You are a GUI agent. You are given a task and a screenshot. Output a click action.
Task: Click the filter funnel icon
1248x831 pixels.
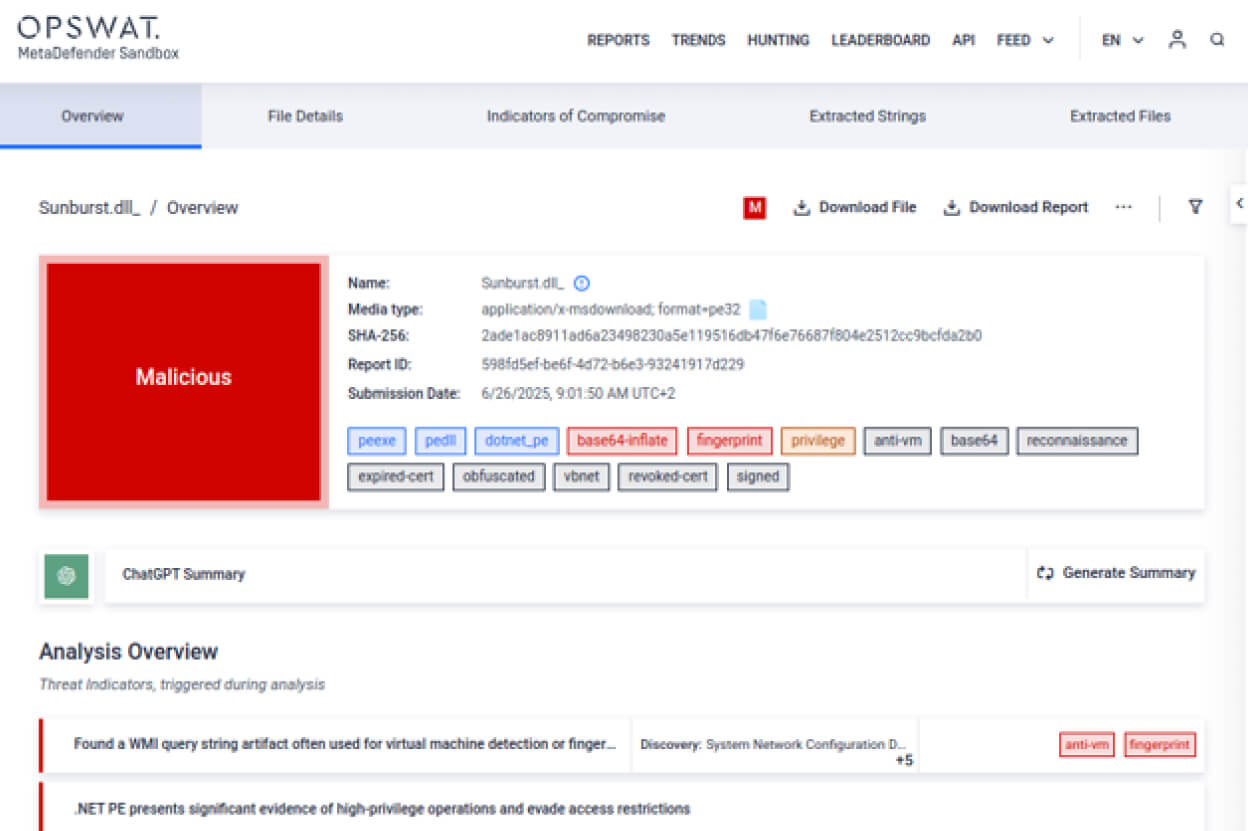1195,207
